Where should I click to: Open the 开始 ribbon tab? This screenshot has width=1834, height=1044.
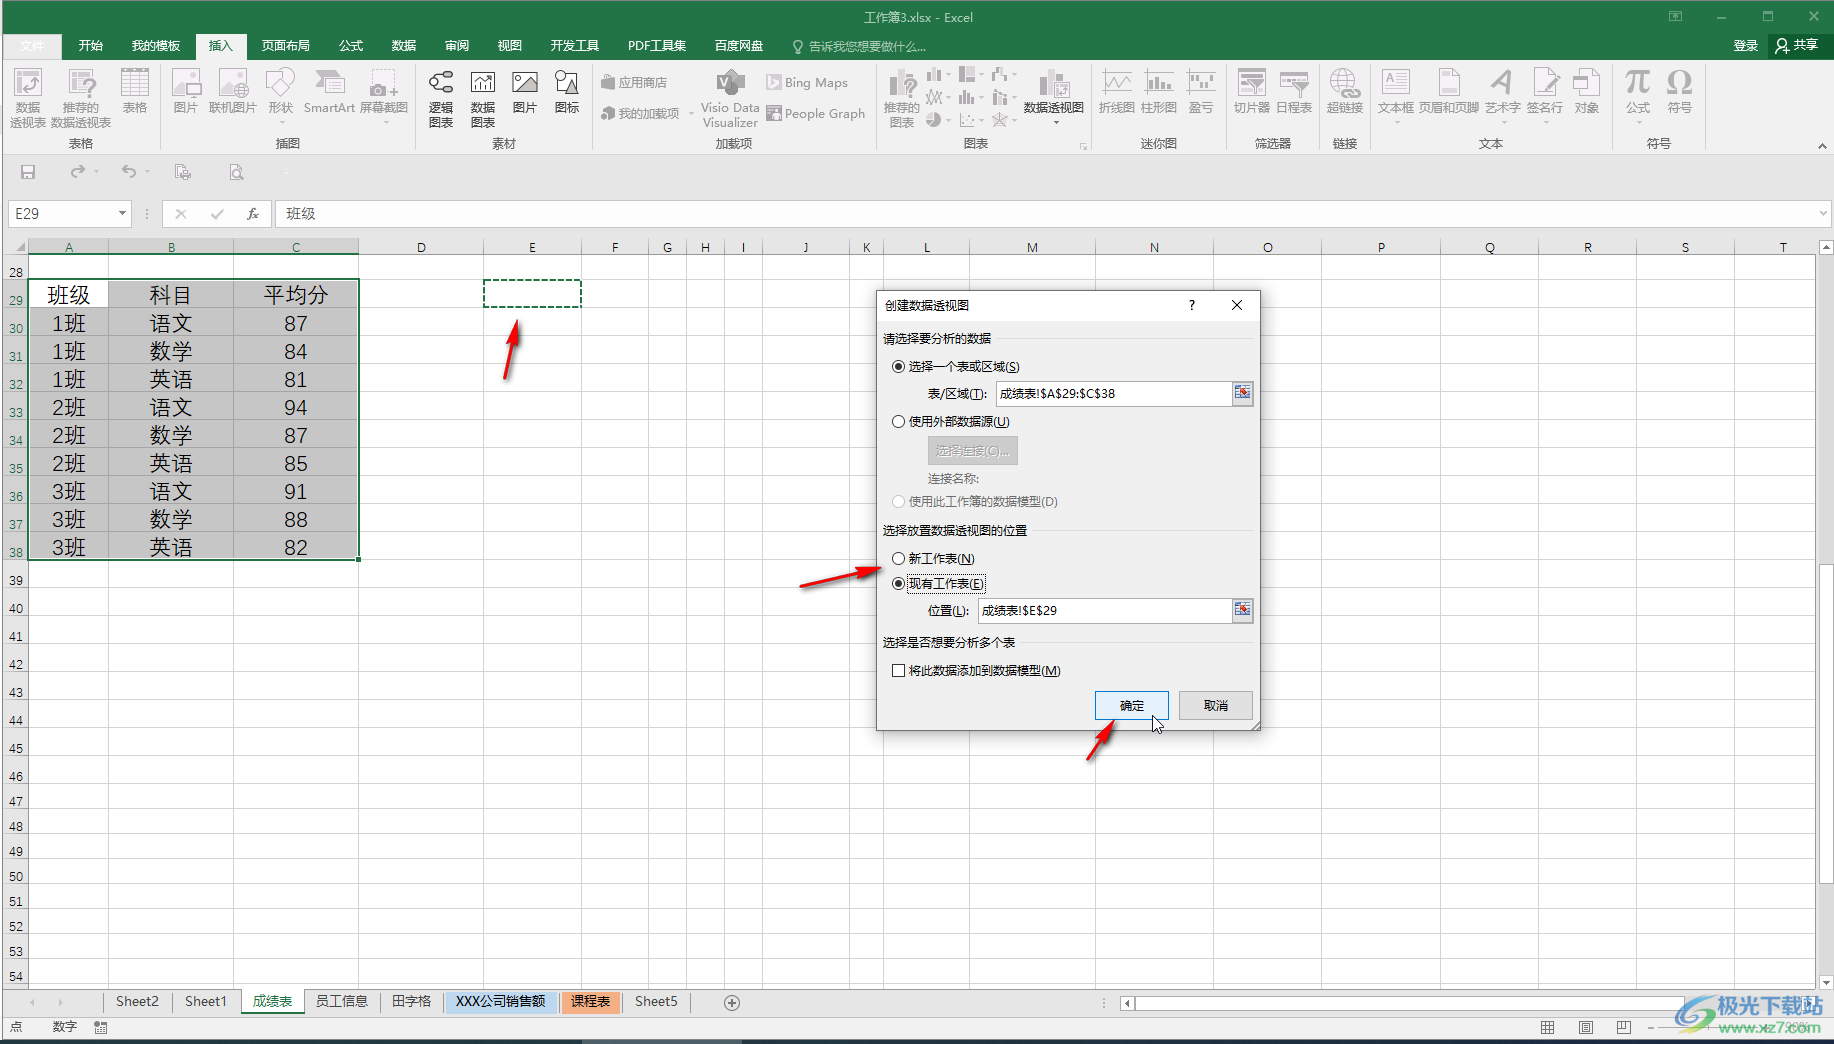tap(91, 45)
